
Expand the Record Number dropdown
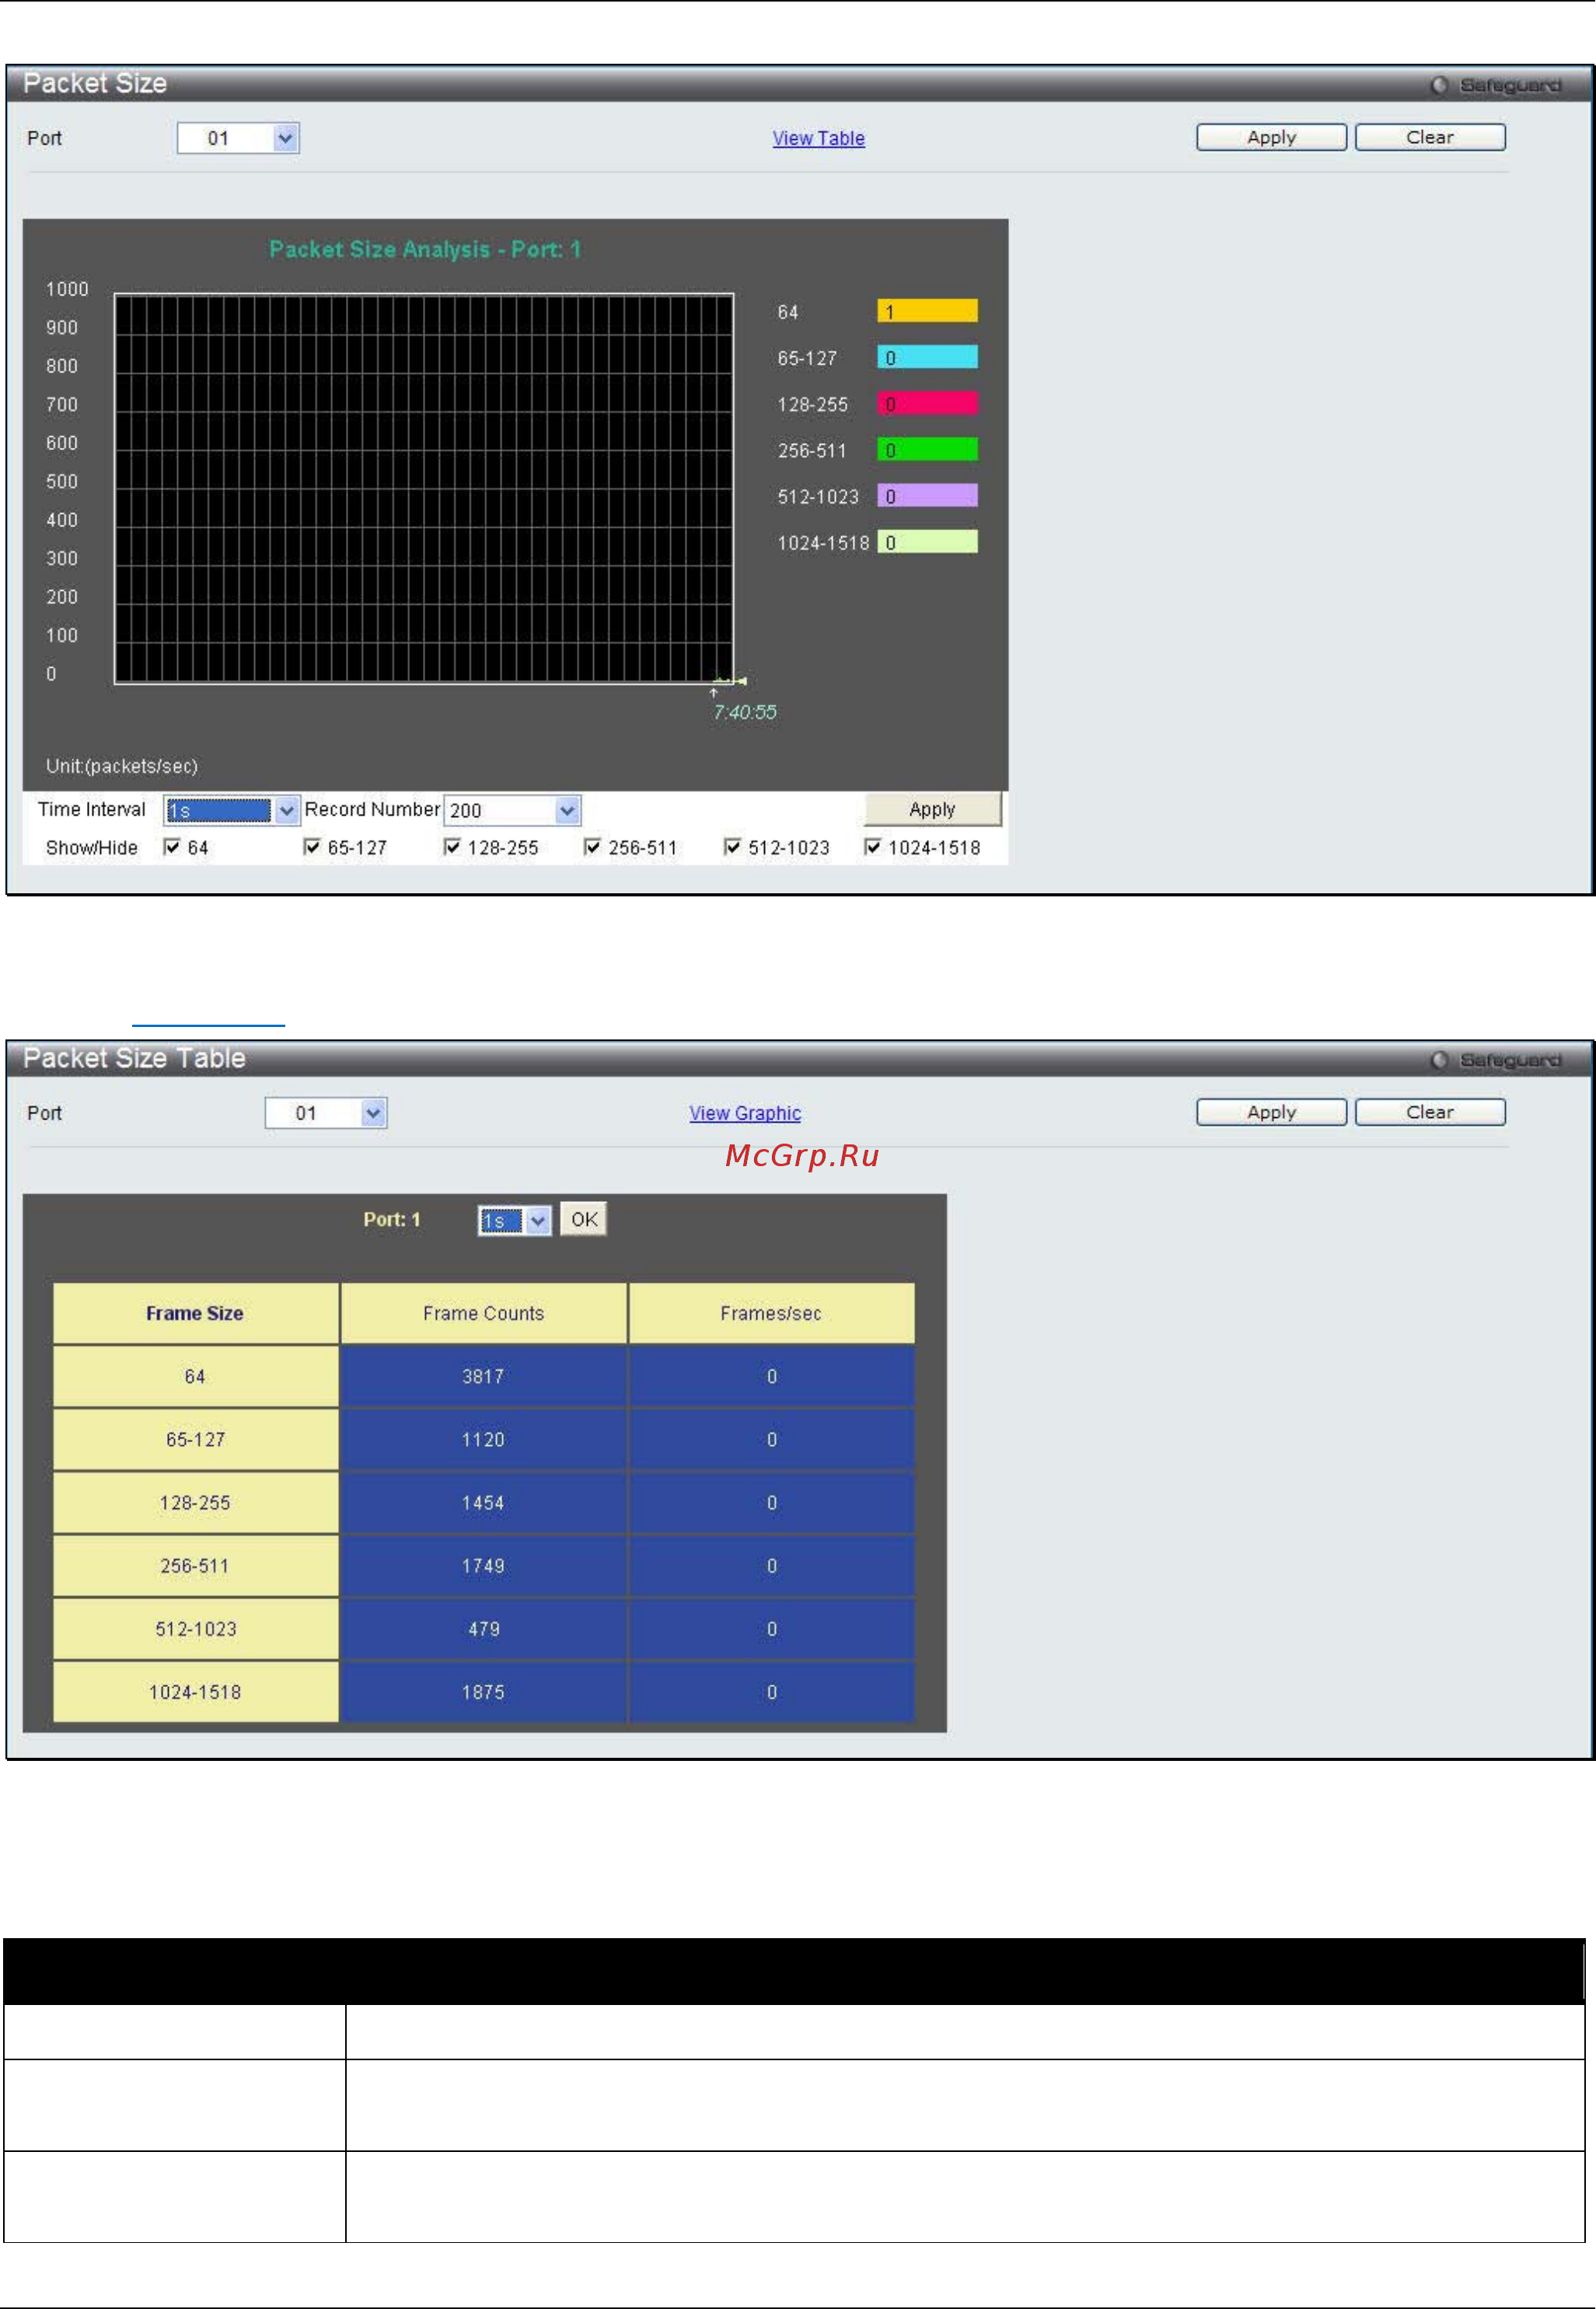tap(512, 810)
